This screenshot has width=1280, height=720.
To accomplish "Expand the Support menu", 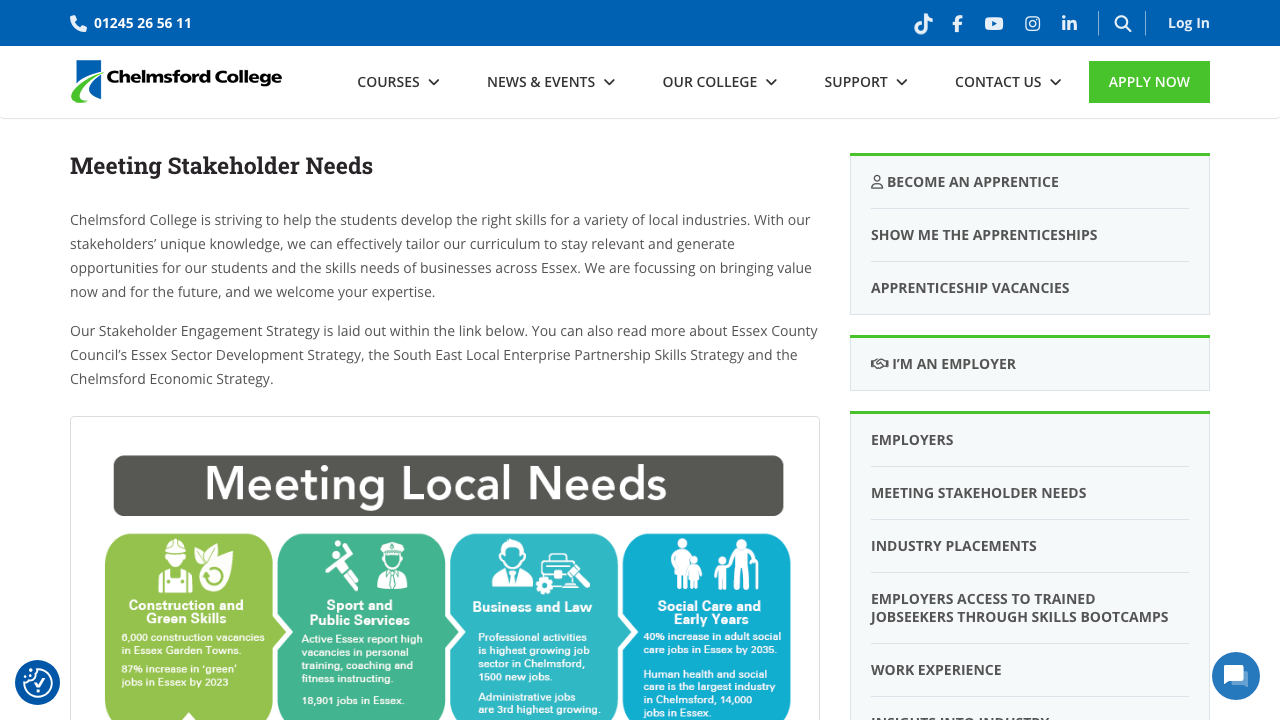I will (x=865, y=82).
